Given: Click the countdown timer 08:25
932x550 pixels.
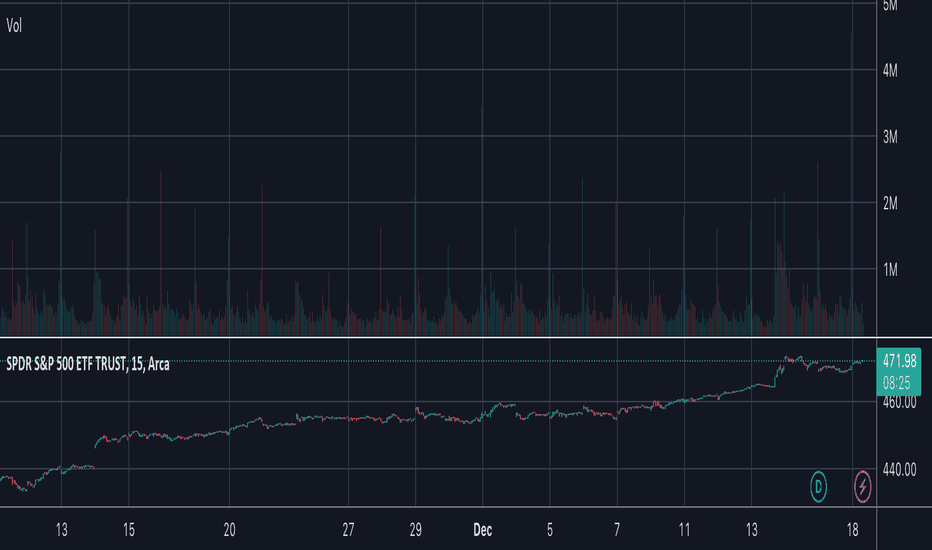Looking at the screenshot, I should point(896,384).
